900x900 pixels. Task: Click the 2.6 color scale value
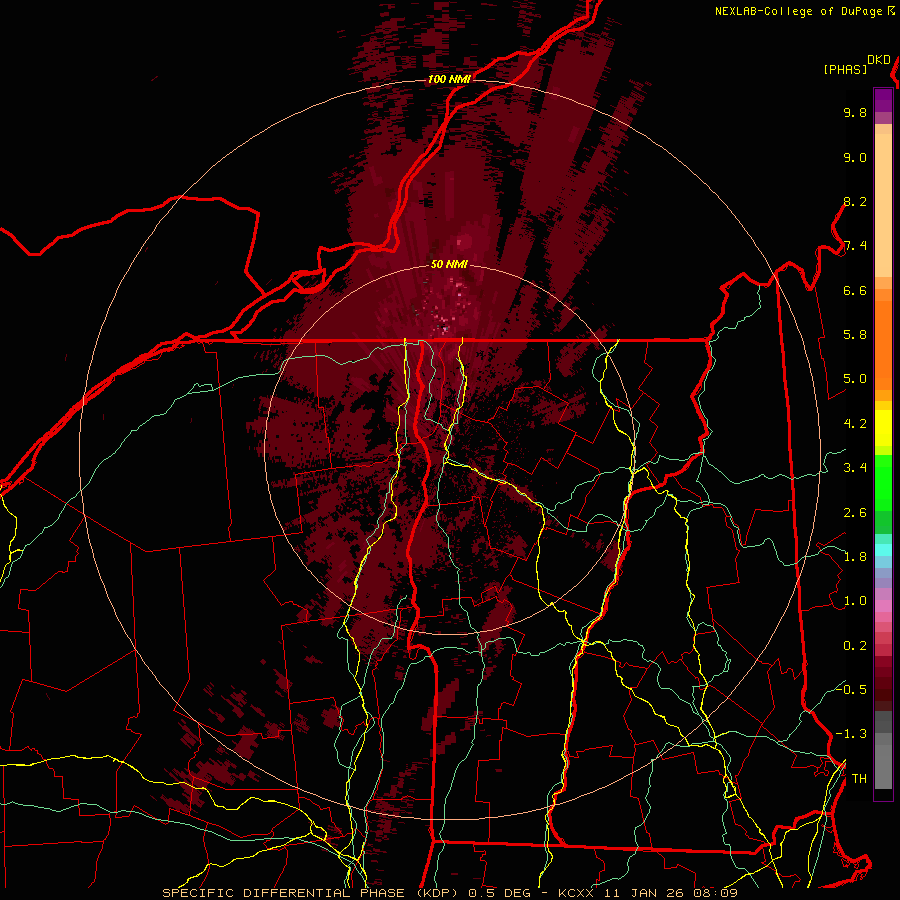tap(855, 513)
